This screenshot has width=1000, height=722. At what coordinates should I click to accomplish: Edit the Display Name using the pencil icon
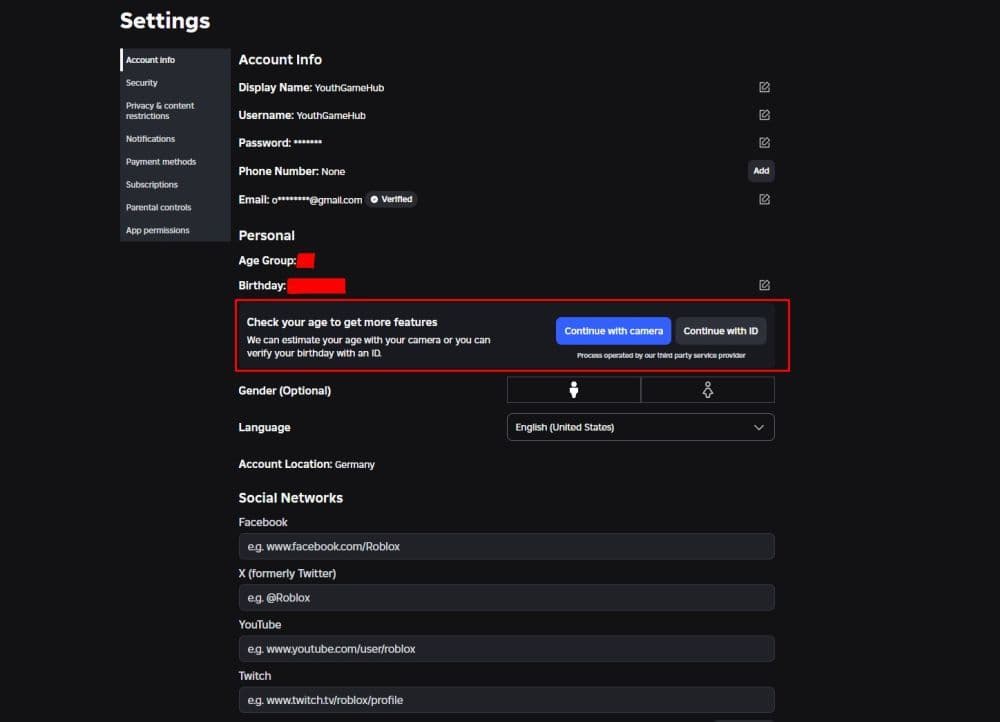(763, 87)
